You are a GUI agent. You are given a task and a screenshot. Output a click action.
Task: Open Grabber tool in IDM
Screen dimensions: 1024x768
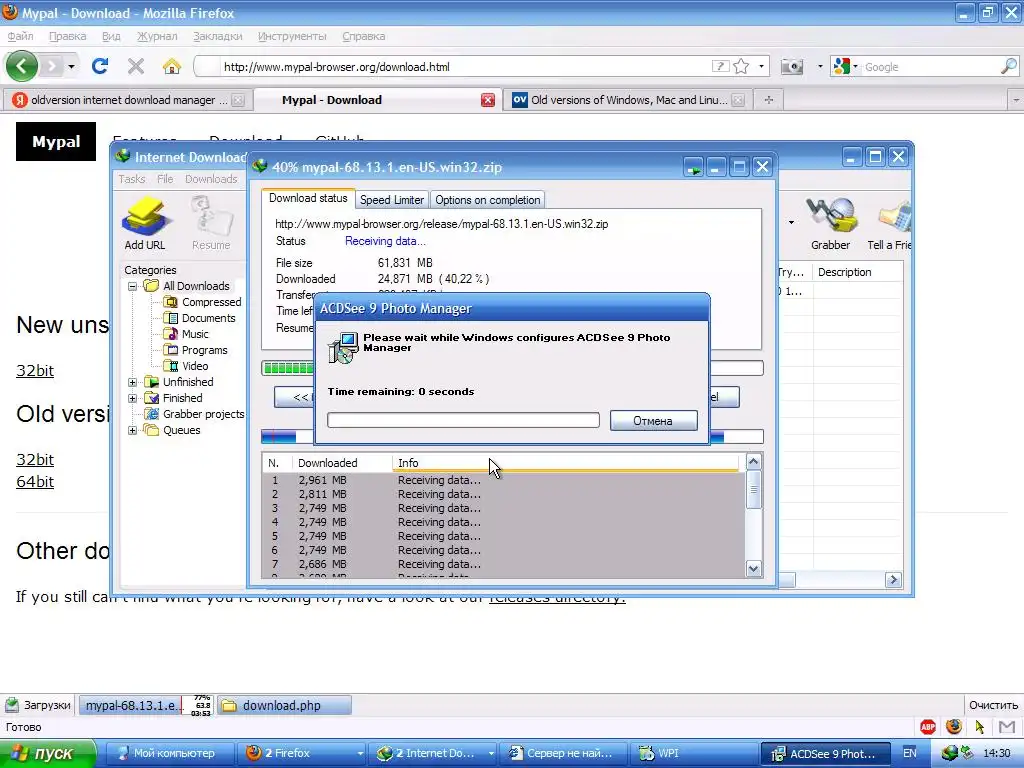(831, 223)
